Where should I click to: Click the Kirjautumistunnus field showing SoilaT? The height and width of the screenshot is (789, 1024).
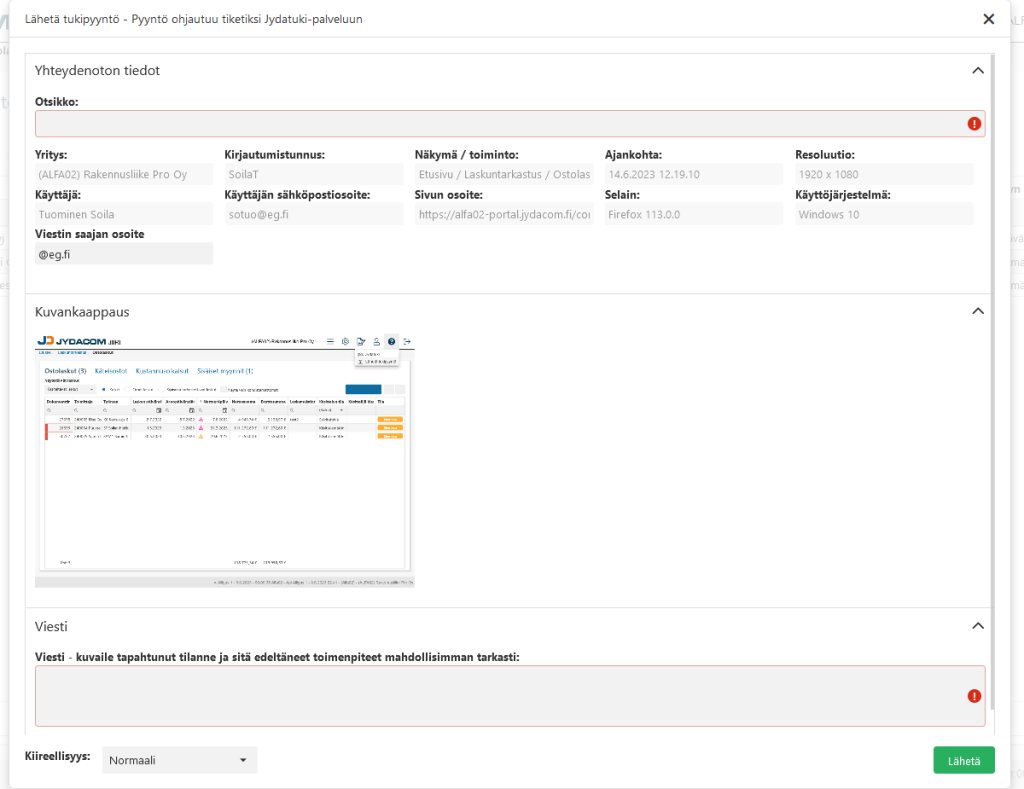click(x=314, y=174)
